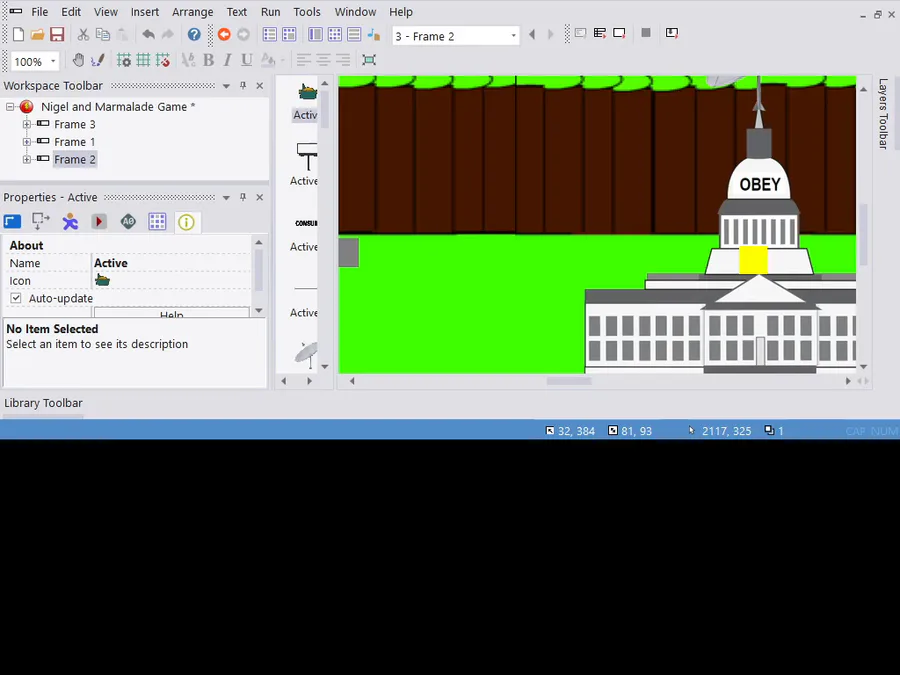The image size is (900, 675).
Task: Select the CONSUME Active object in list
Action: (304, 235)
